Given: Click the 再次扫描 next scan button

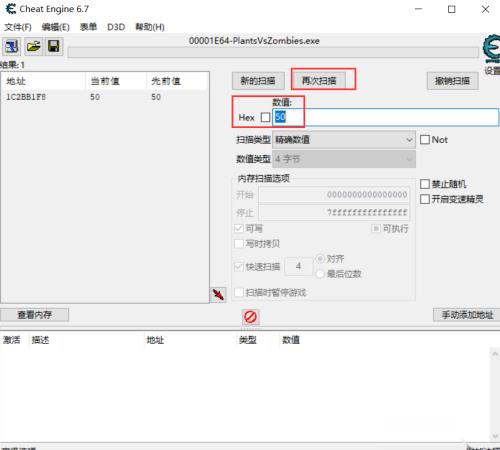Looking at the screenshot, I should [319, 80].
